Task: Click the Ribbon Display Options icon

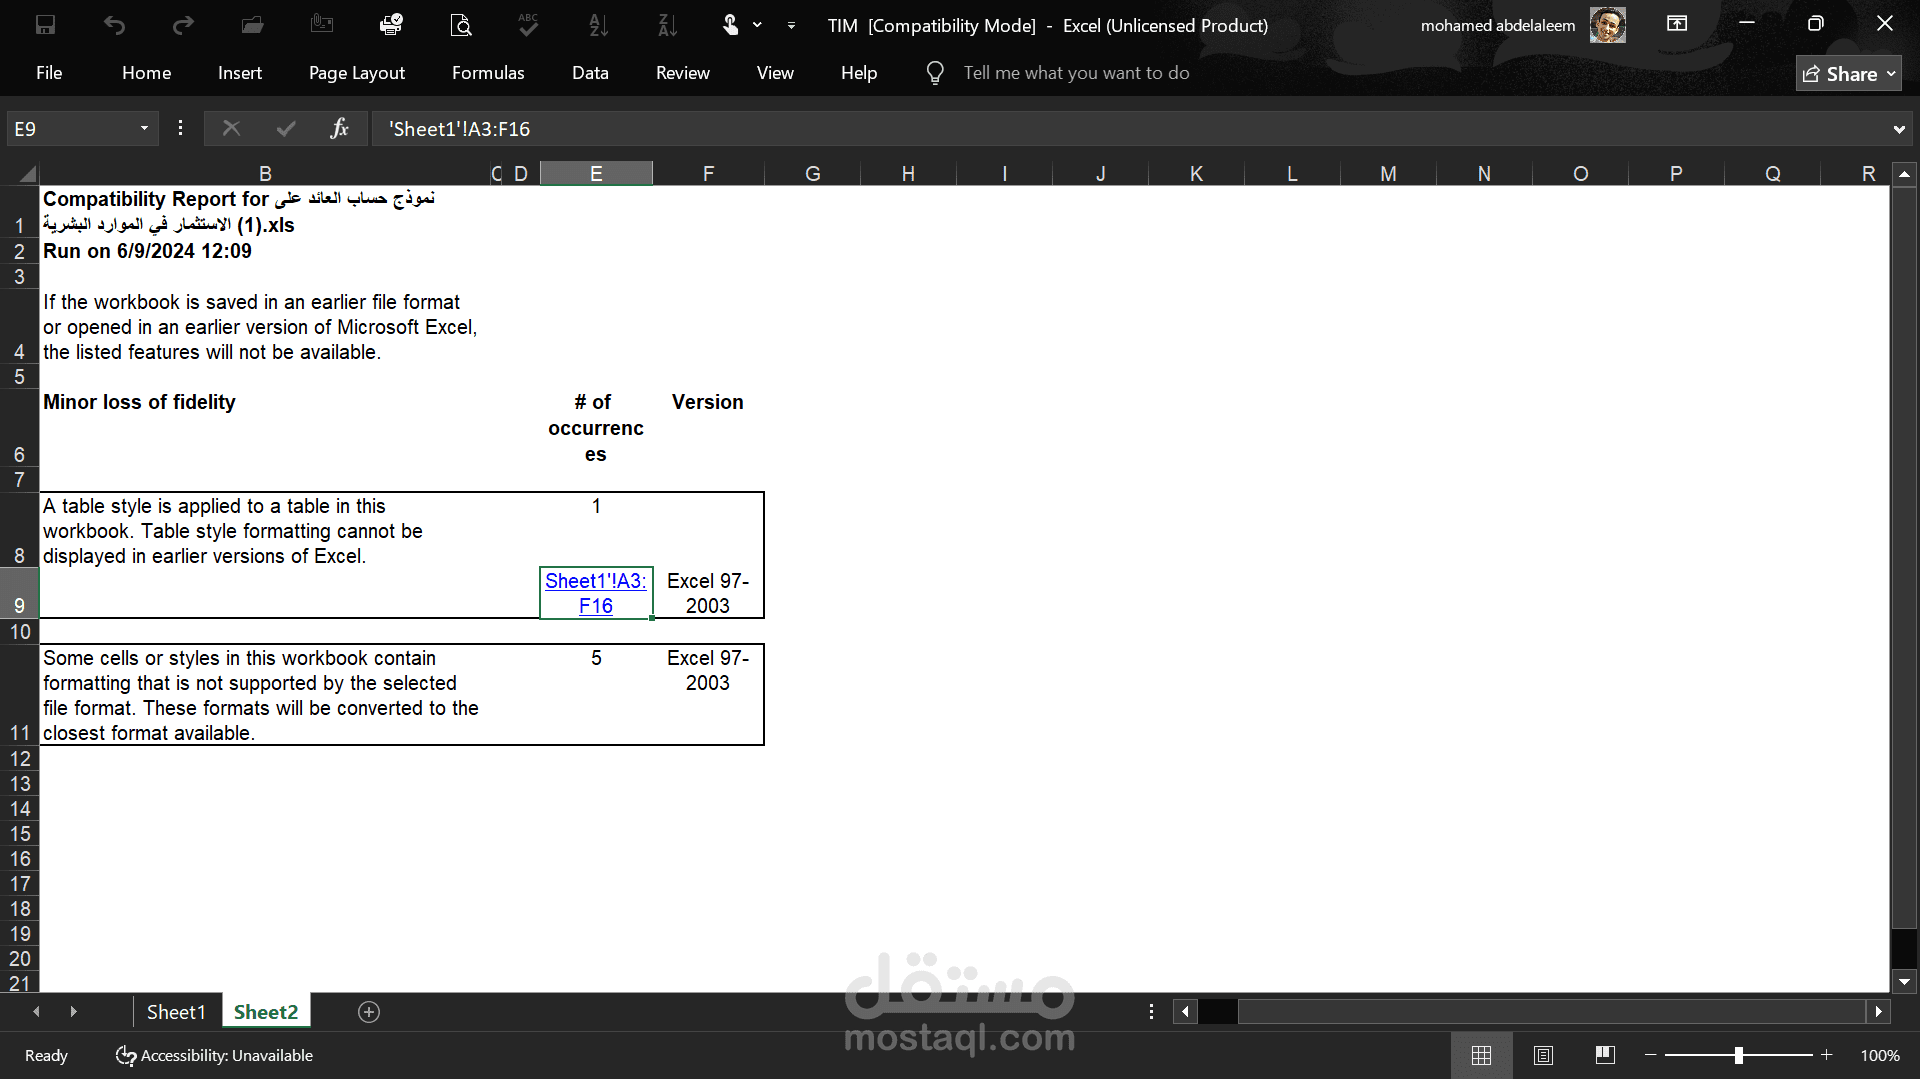Action: (x=1677, y=24)
